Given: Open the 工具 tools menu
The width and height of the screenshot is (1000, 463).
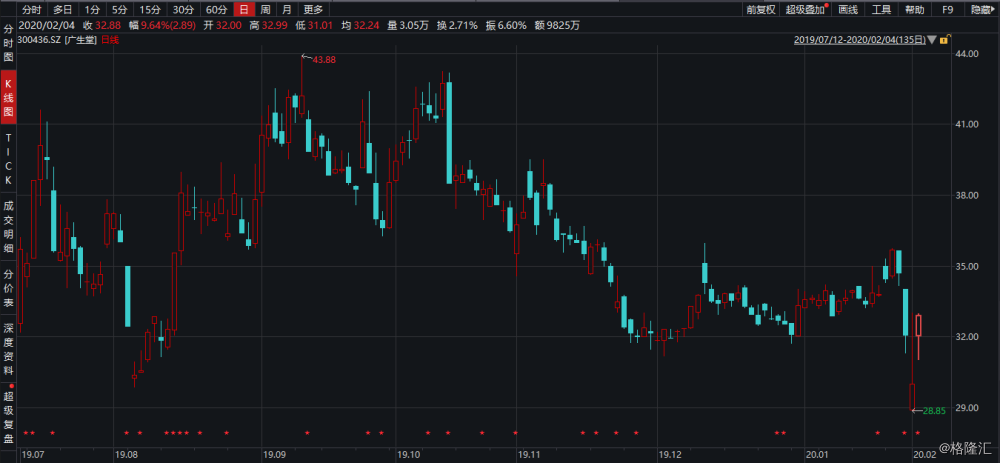Looking at the screenshot, I should pos(881,10).
